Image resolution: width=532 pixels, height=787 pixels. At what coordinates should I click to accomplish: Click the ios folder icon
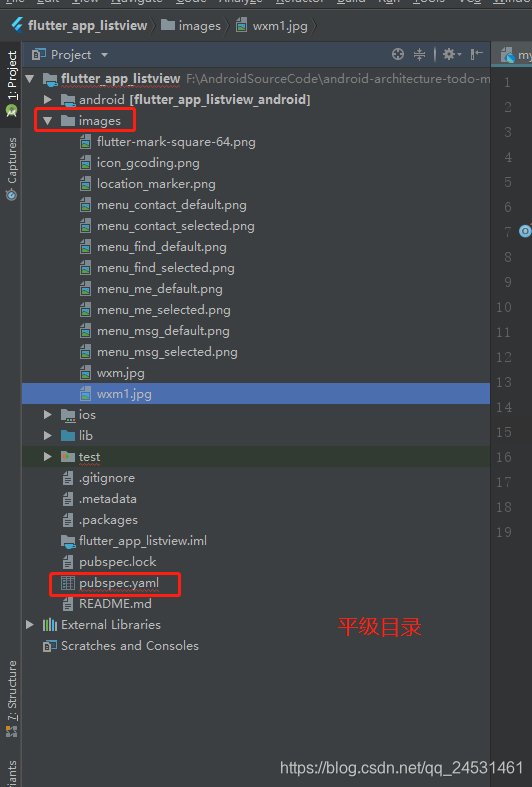[68, 415]
